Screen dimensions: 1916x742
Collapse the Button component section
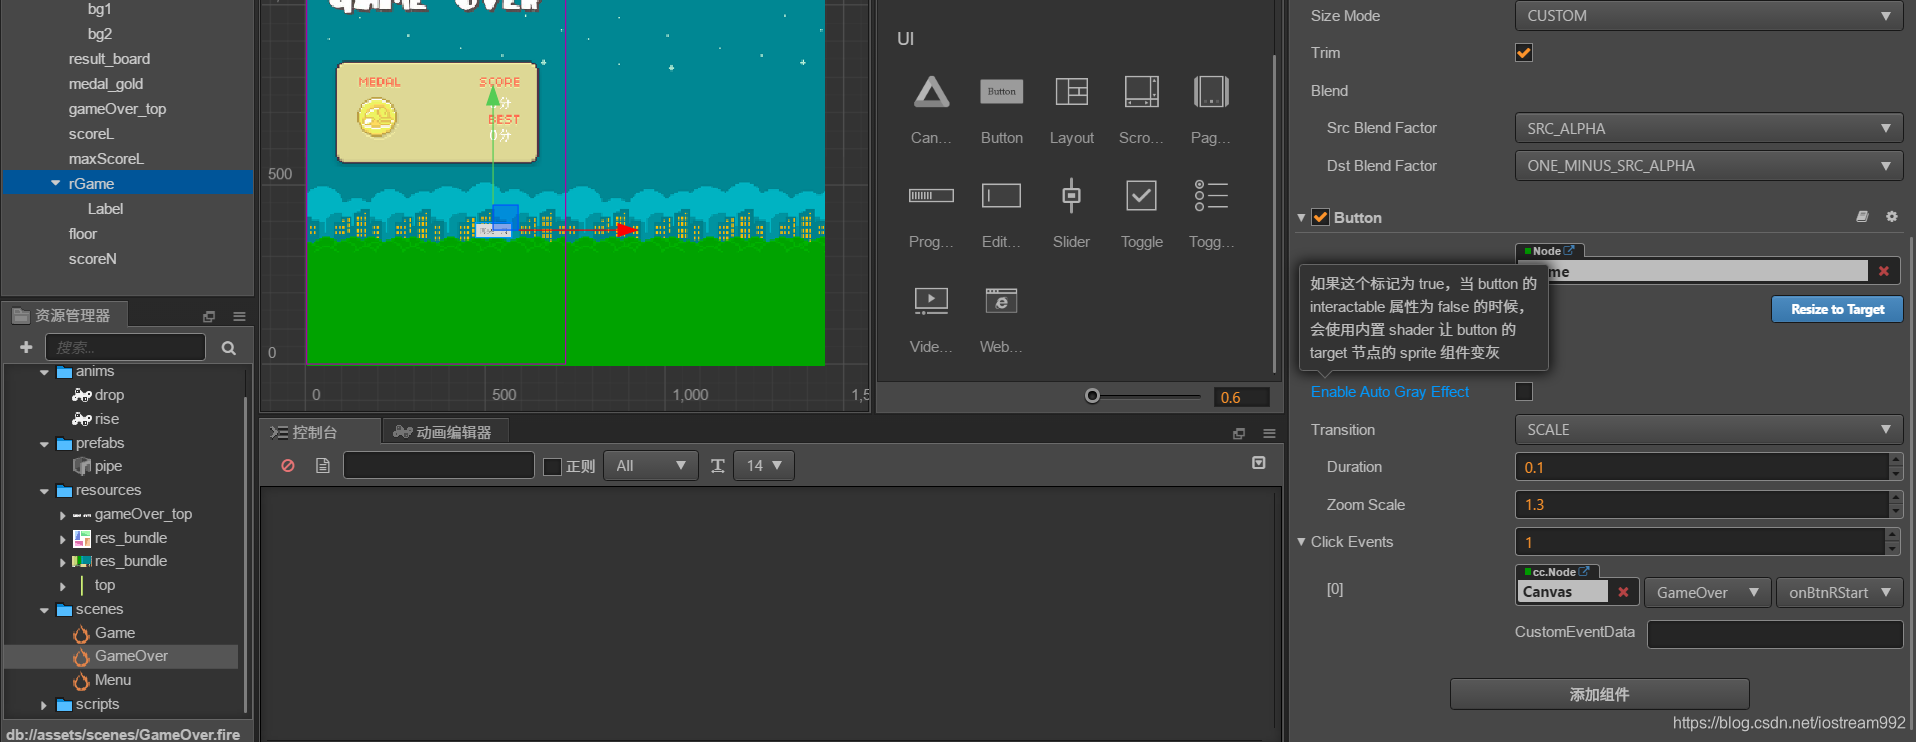[x=1301, y=217]
